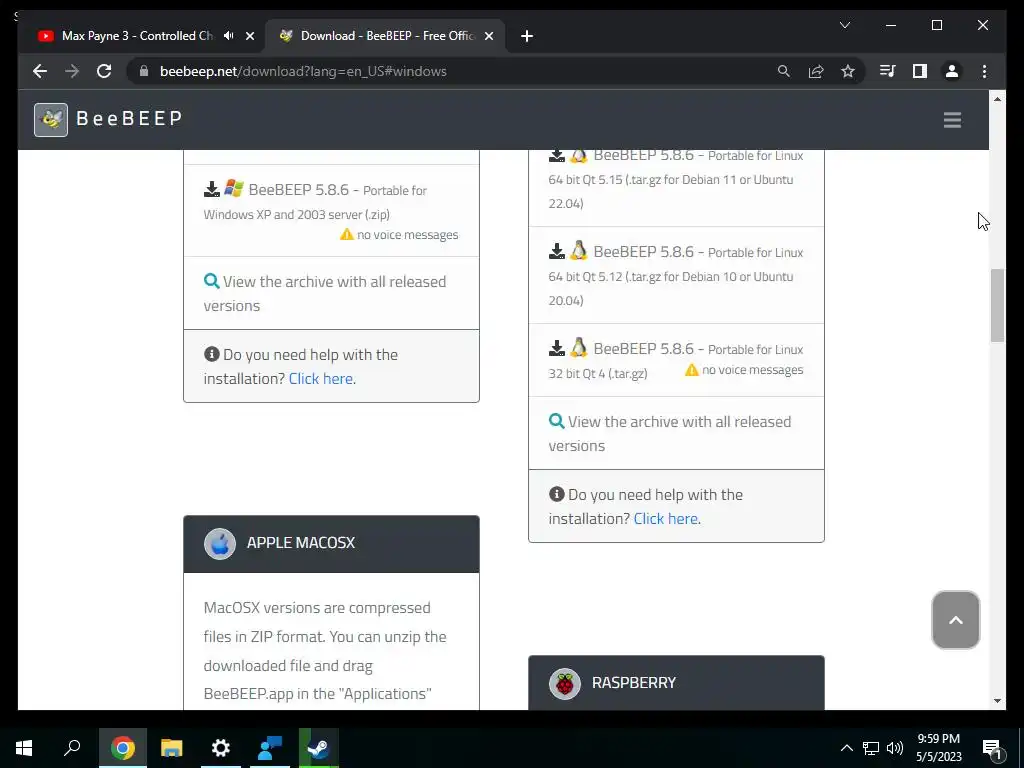Click the scrollbar down arrow

point(997,701)
